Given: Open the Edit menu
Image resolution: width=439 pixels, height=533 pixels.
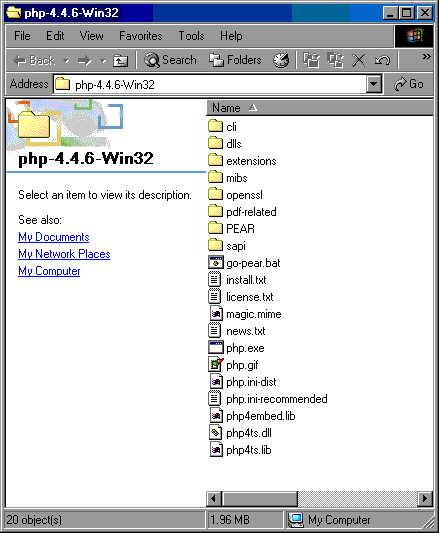Looking at the screenshot, I should (x=55, y=36).
